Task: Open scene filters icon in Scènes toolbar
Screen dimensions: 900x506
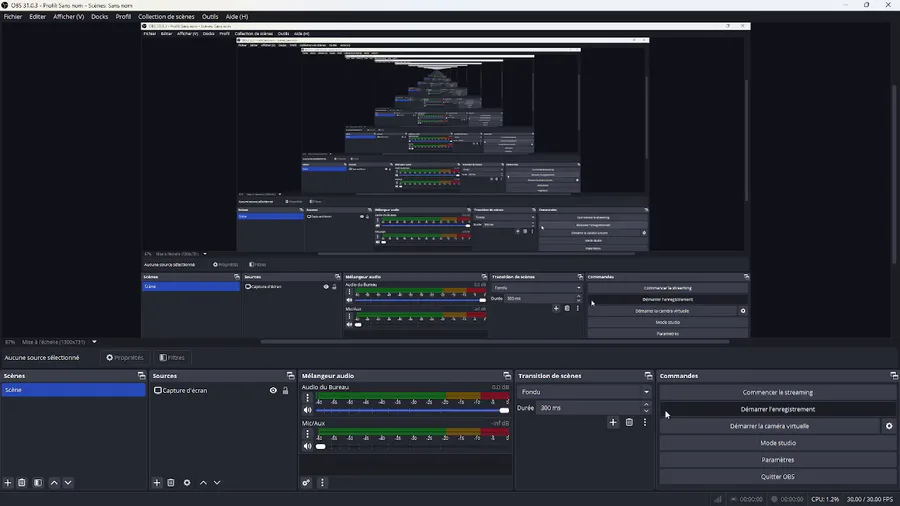Action: click(x=38, y=482)
